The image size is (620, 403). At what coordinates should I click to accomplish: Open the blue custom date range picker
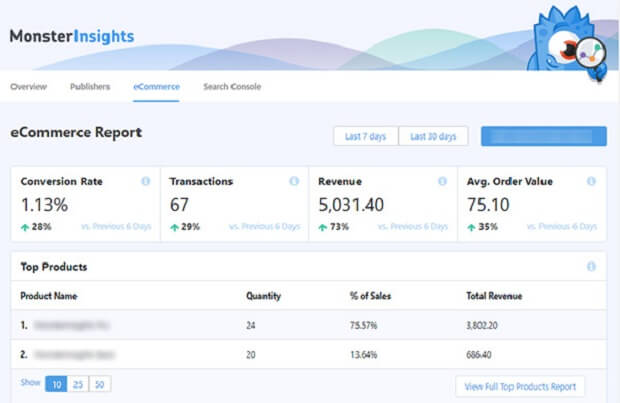tap(544, 136)
